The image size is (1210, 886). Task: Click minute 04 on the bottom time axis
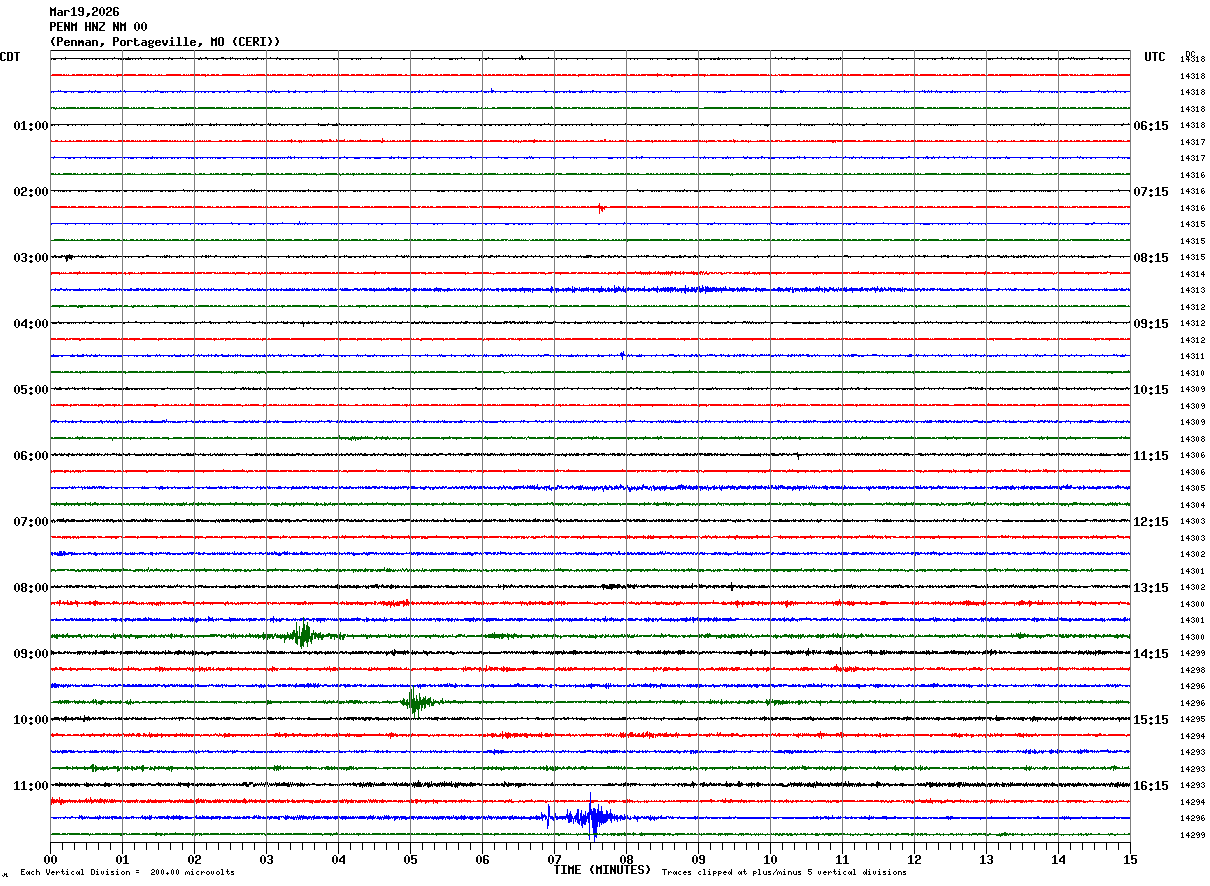click(338, 859)
